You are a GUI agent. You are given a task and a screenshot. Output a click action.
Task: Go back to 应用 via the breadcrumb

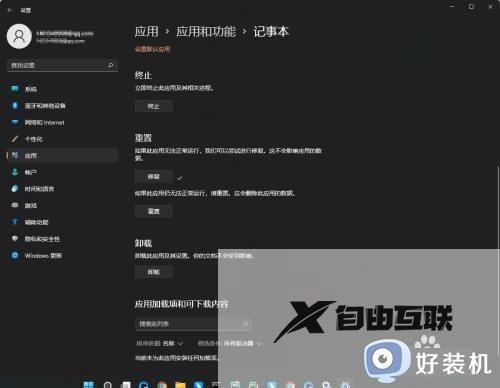(x=146, y=32)
